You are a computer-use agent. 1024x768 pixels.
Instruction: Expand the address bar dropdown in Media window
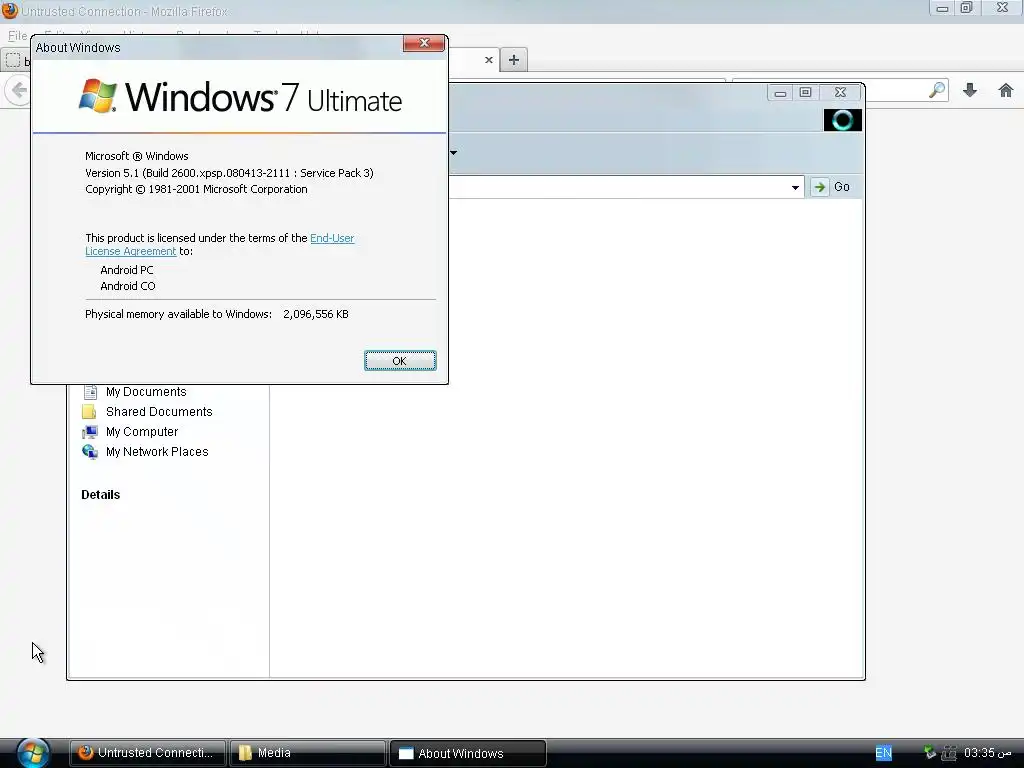pos(795,187)
